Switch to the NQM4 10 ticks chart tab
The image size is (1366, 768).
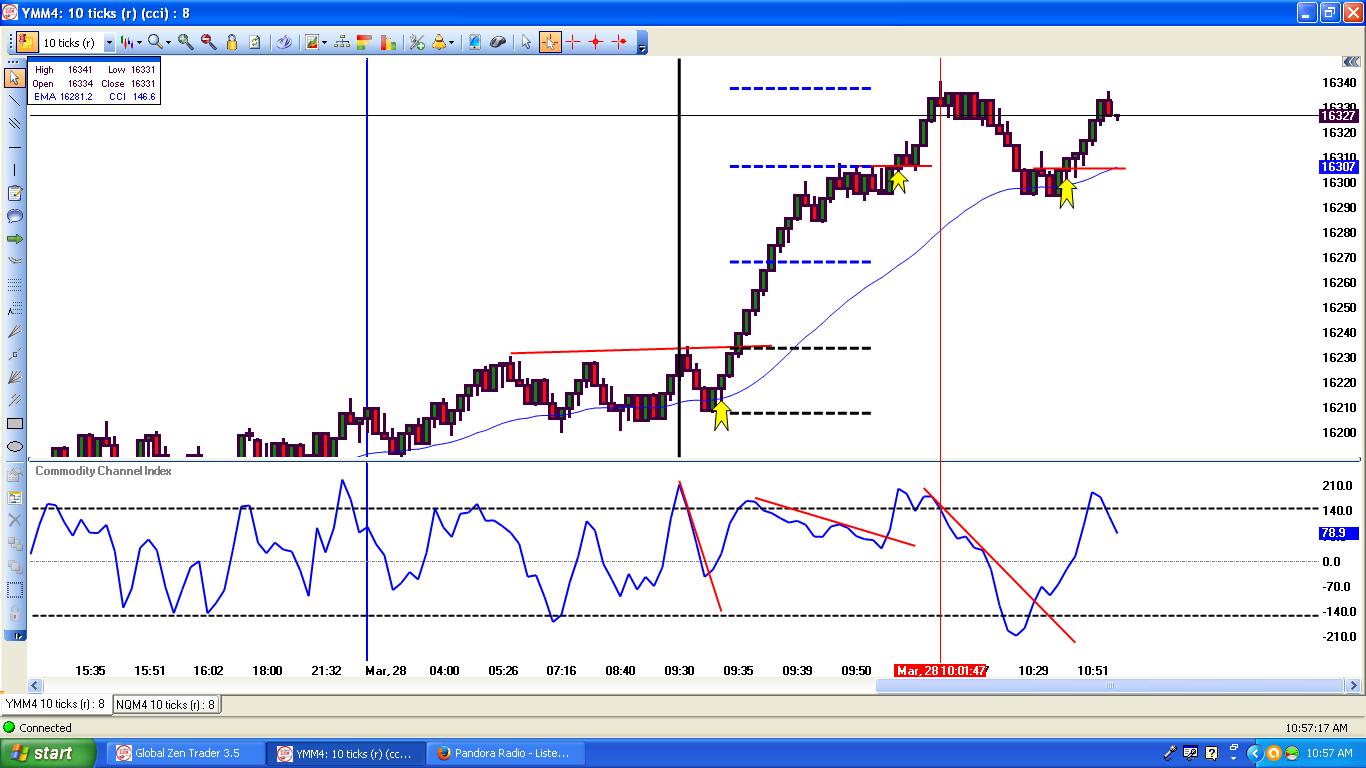click(x=166, y=704)
